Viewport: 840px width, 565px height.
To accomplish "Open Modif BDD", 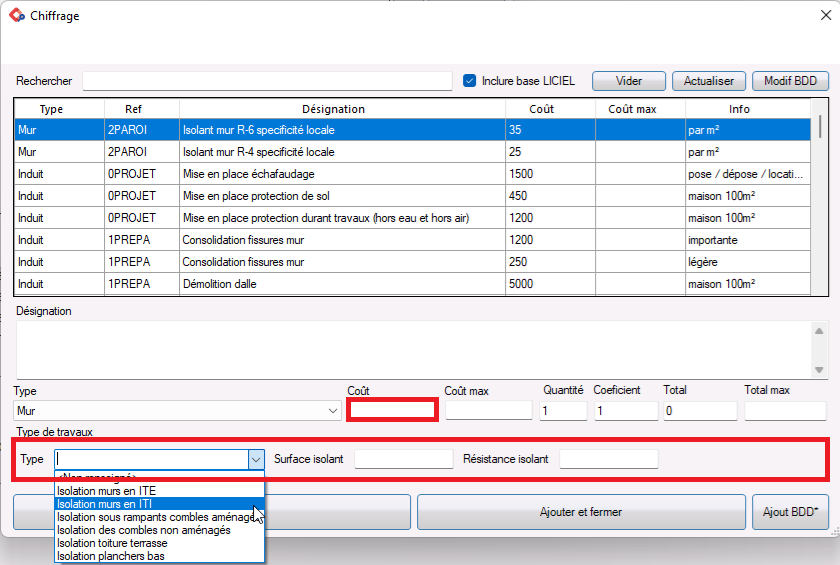I will pyautogui.click(x=790, y=81).
